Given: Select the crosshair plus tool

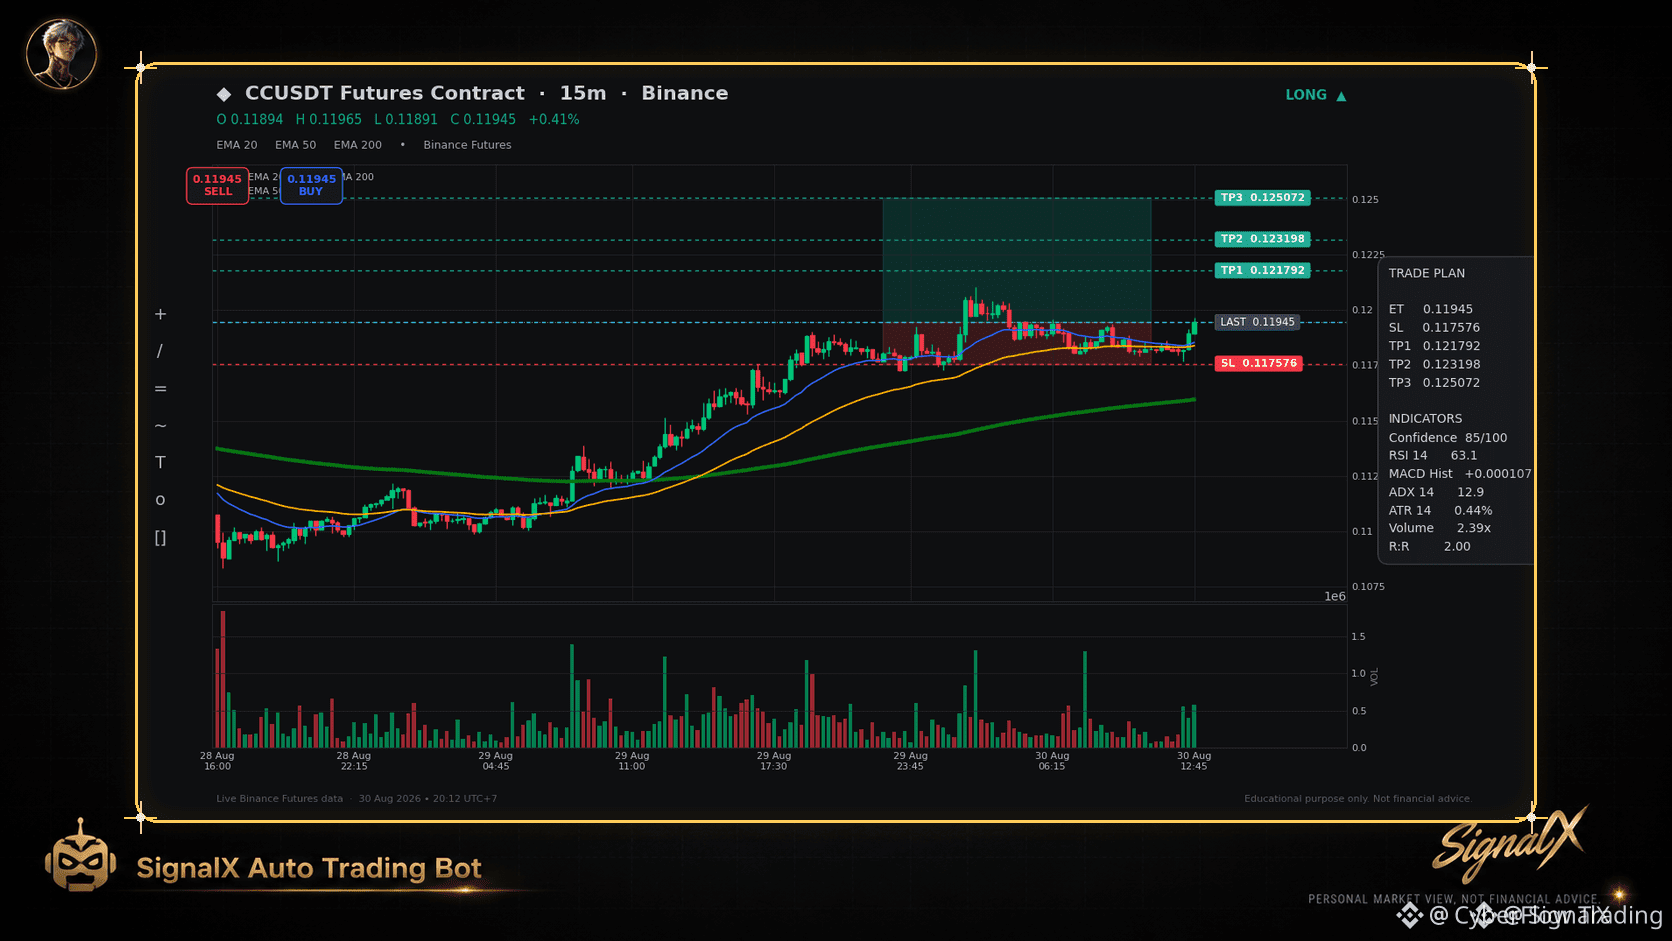Looking at the screenshot, I should coord(160,314).
